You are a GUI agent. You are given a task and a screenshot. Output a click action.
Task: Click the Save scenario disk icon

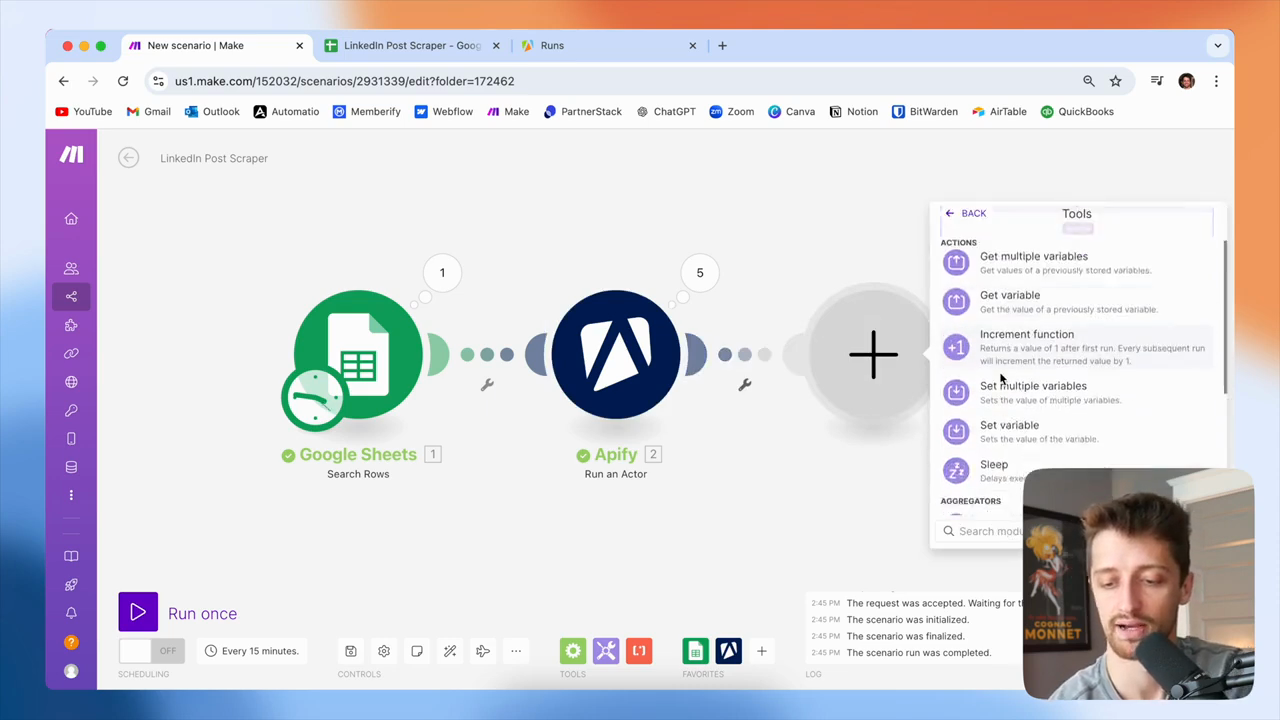coord(351,651)
